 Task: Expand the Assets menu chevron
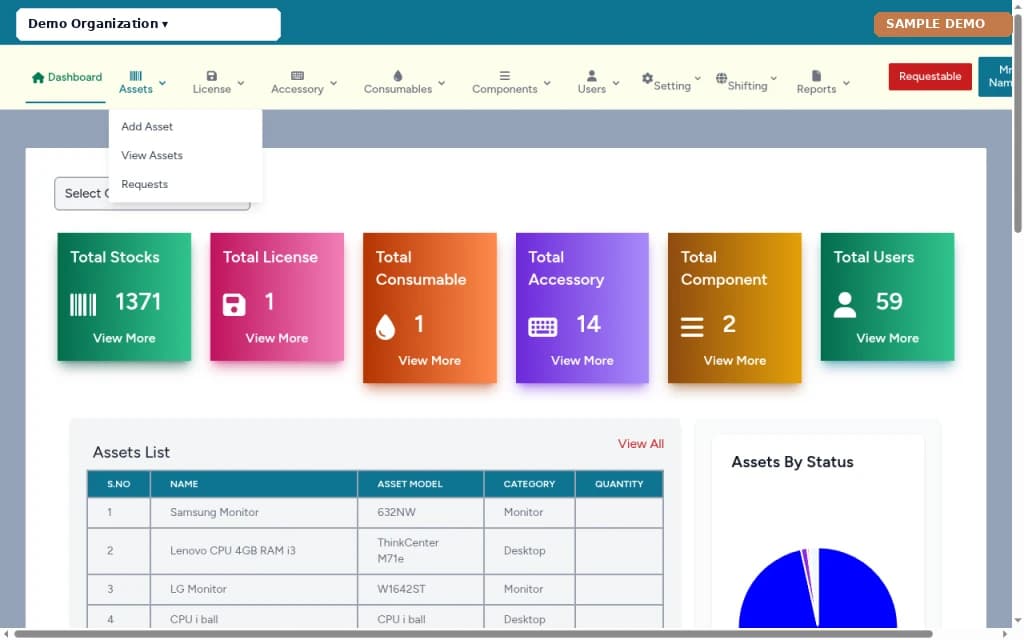163,83
